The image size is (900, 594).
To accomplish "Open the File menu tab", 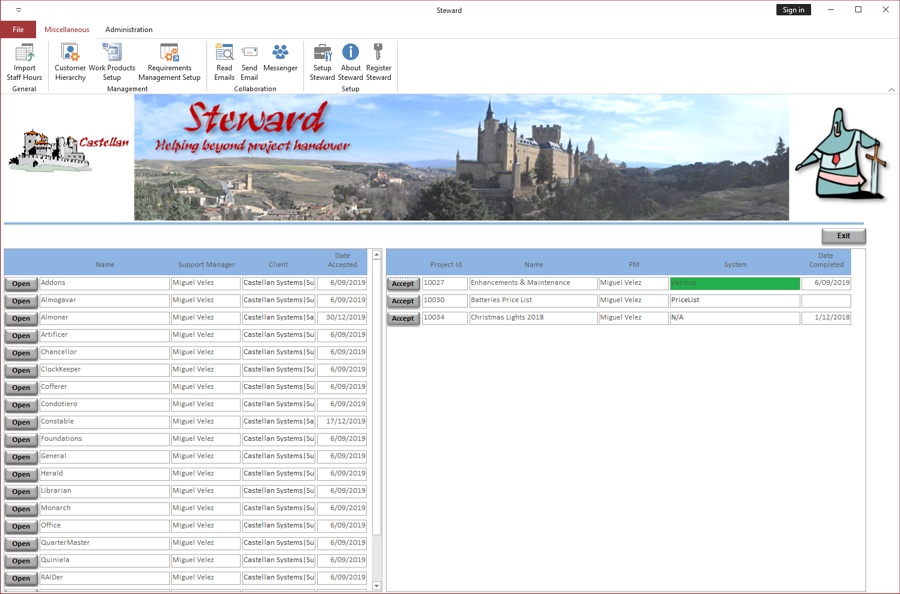I will 18,29.
